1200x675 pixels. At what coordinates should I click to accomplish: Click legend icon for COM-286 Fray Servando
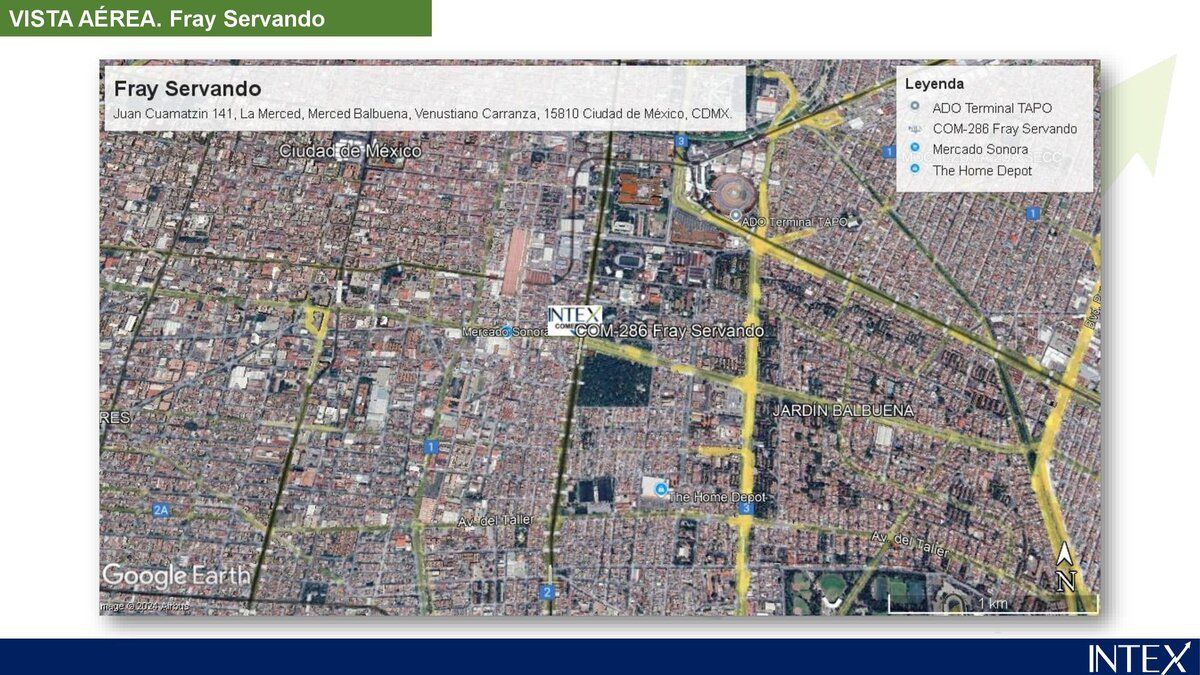click(914, 128)
